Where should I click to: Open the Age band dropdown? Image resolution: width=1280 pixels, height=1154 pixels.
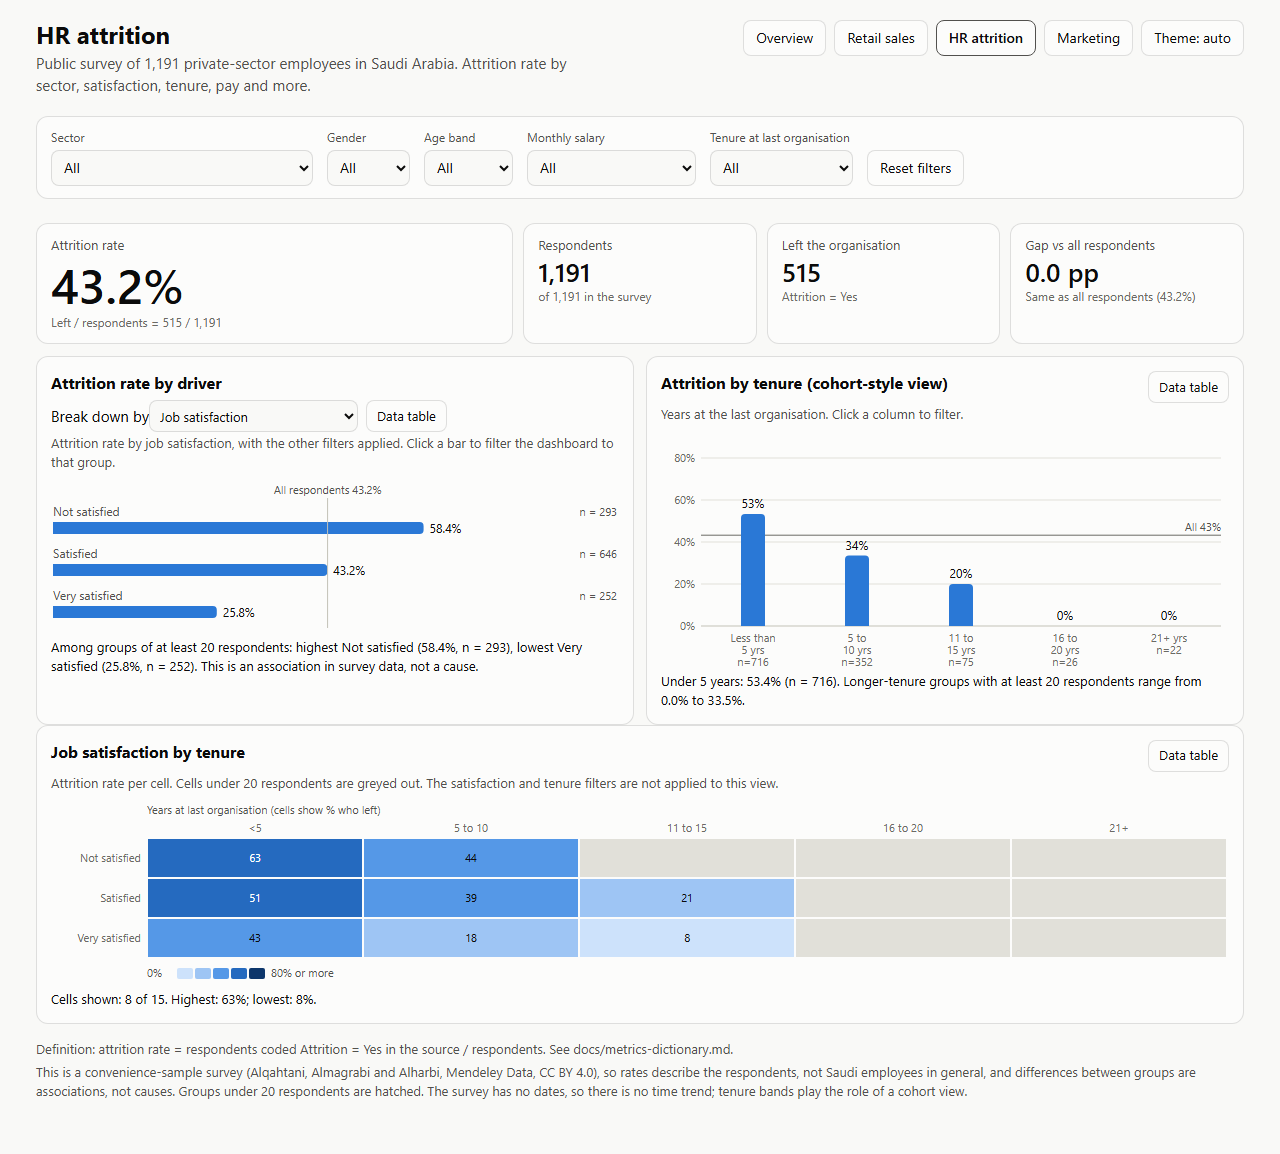coord(468,168)
